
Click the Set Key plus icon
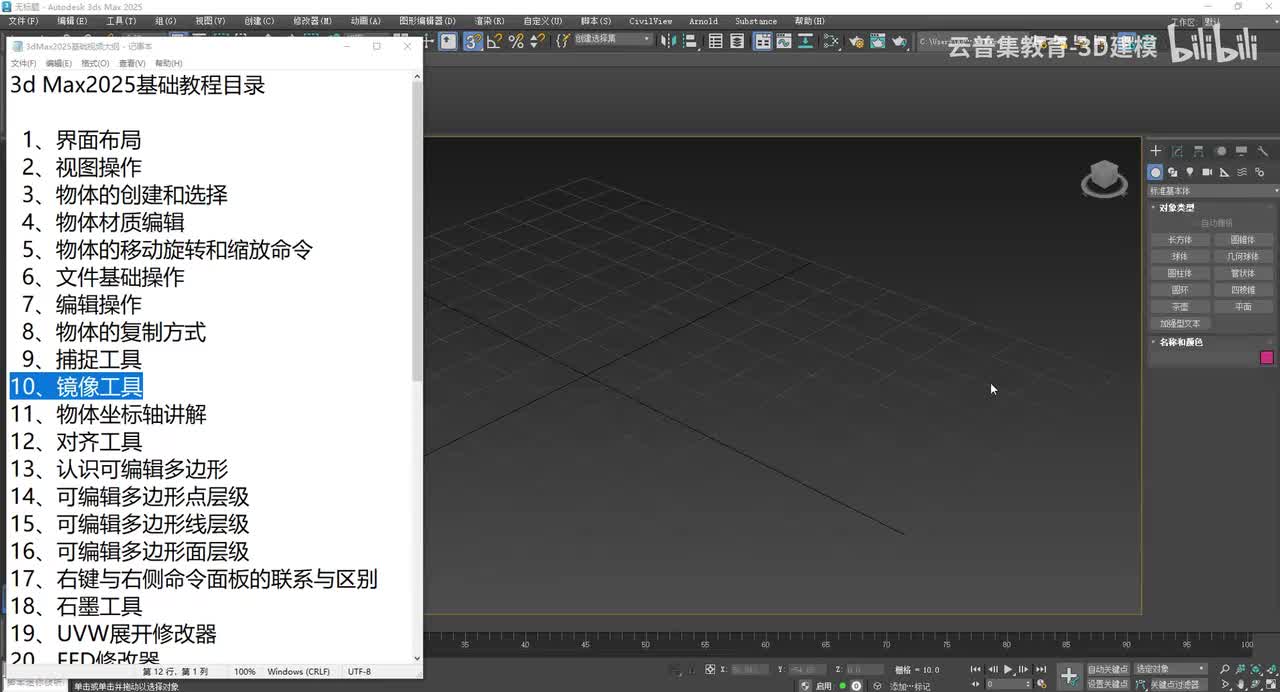pyautogui.click(x=1069, y=676)
